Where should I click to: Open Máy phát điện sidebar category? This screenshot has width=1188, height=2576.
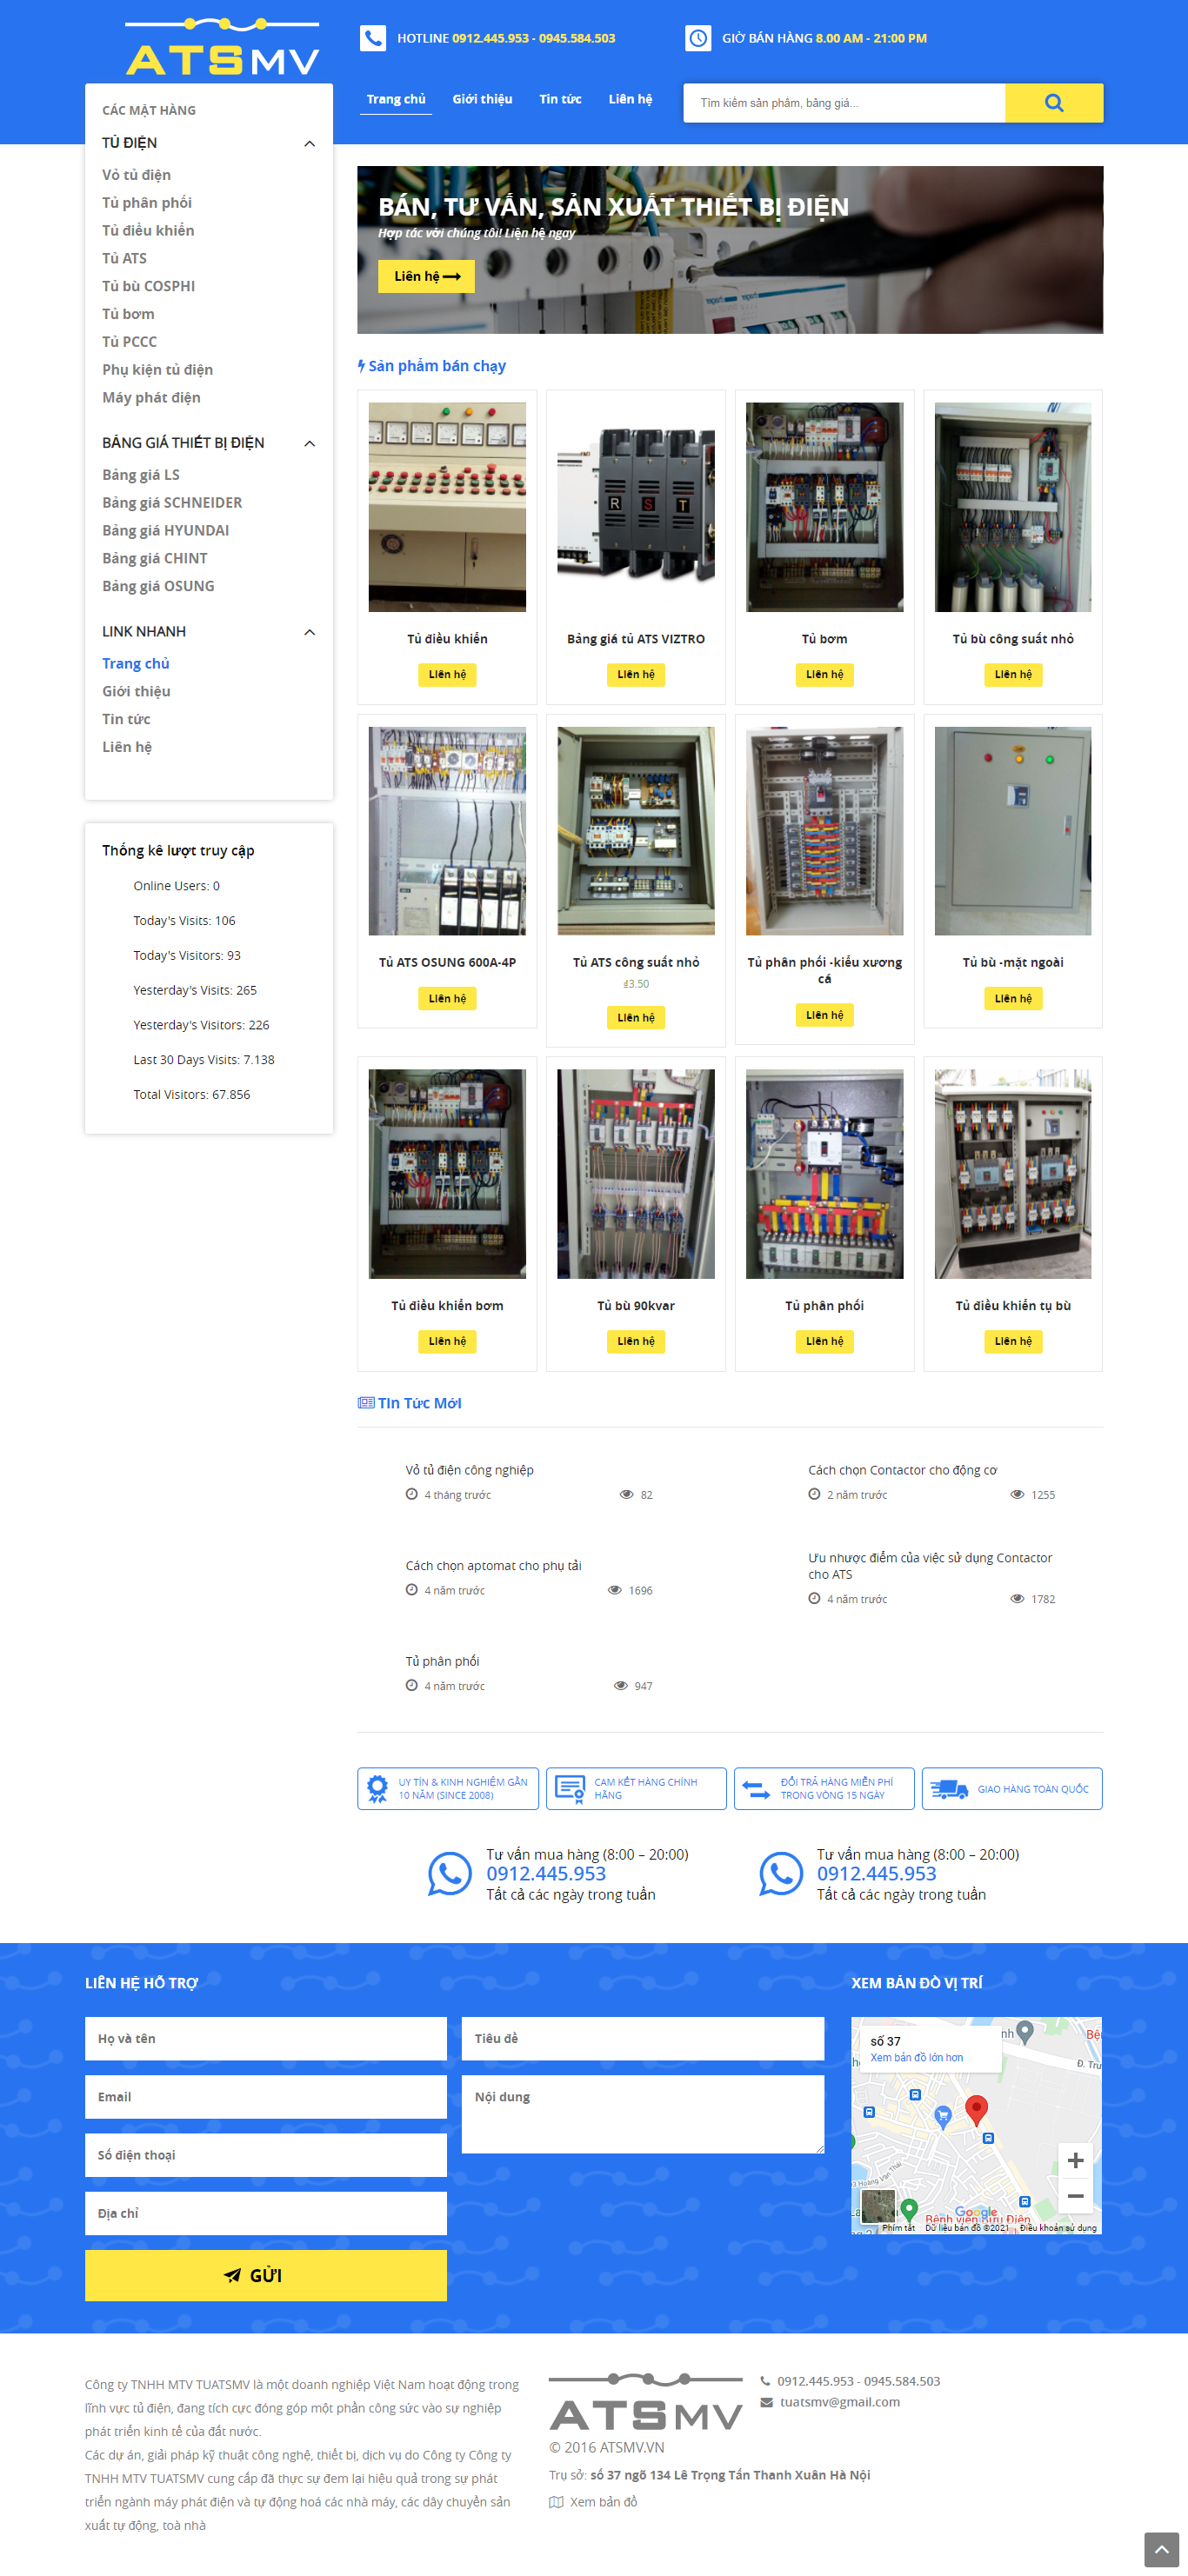click(151, 398)
